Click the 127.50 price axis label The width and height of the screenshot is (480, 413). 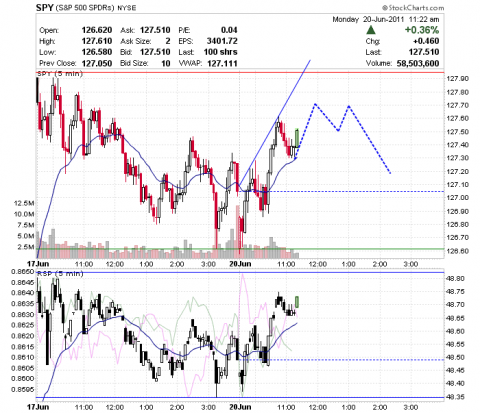tap(458, 132)
